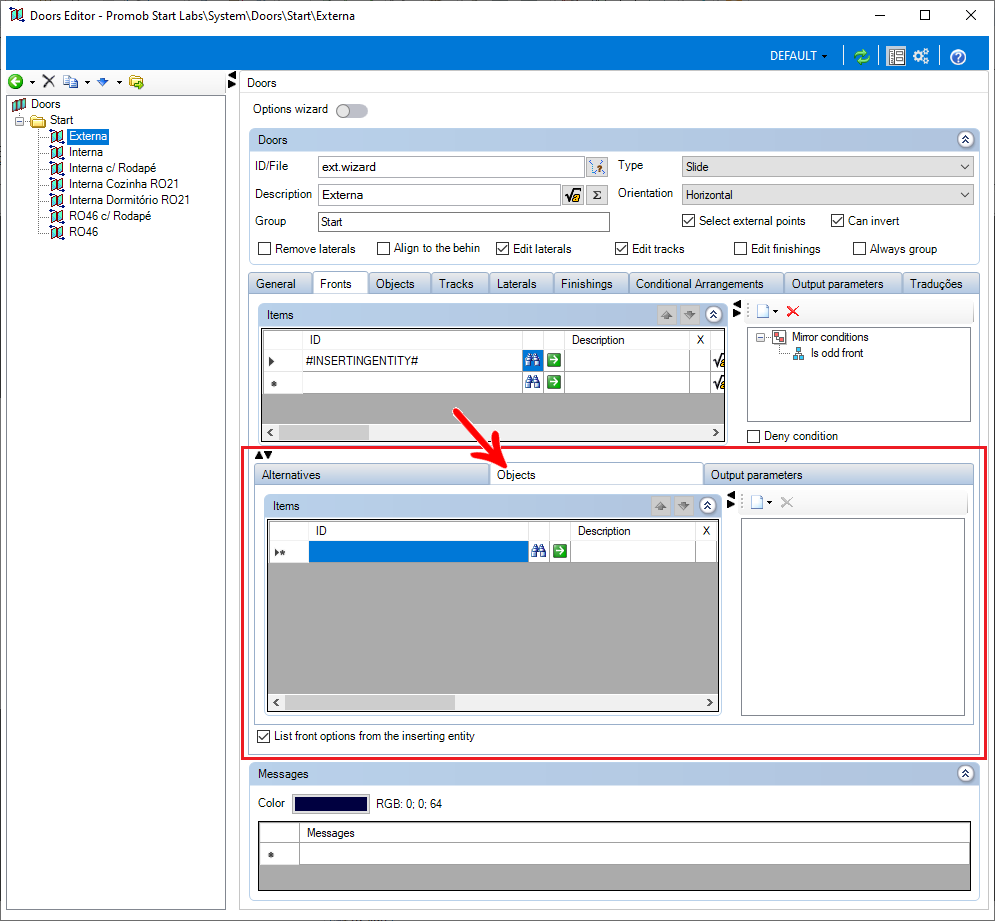This screenshot has width=995, height=921.
Task: Collapse the lower Items panel
Action: pyautogui.click(x=708, y=506)
